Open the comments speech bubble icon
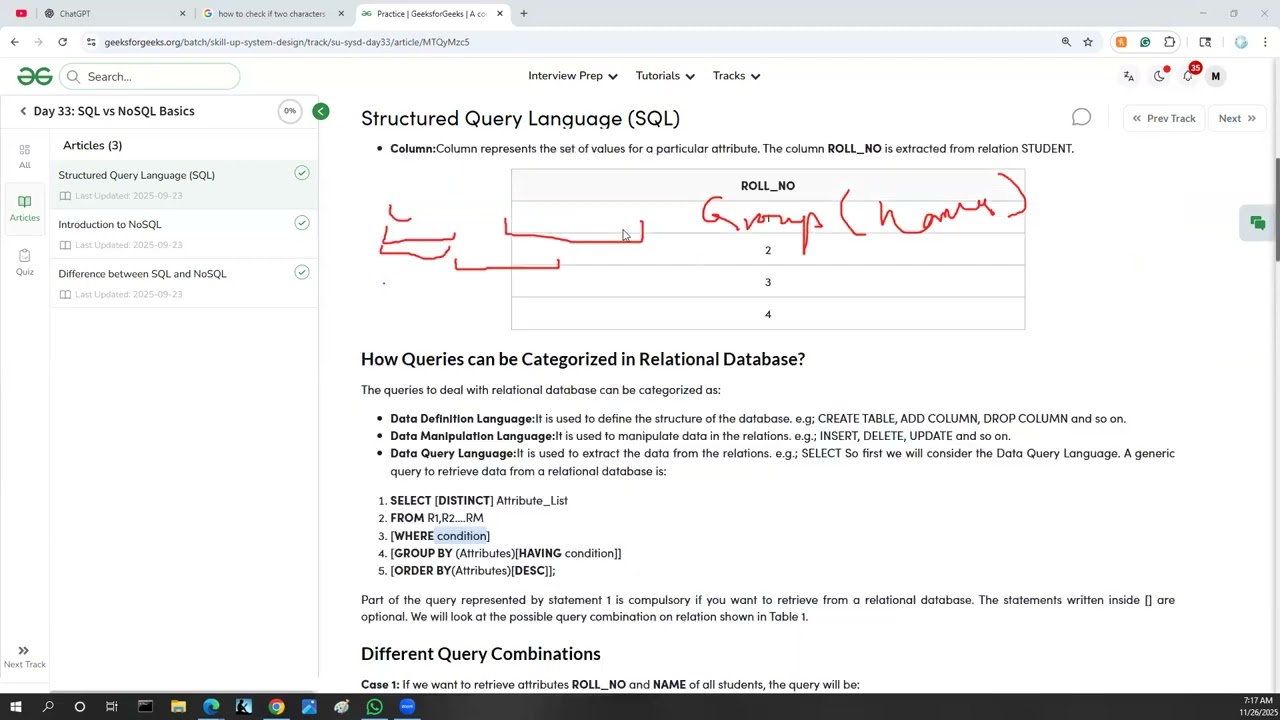The width and height of the screenshot is (1280, 720). (x=1081, y=118)
